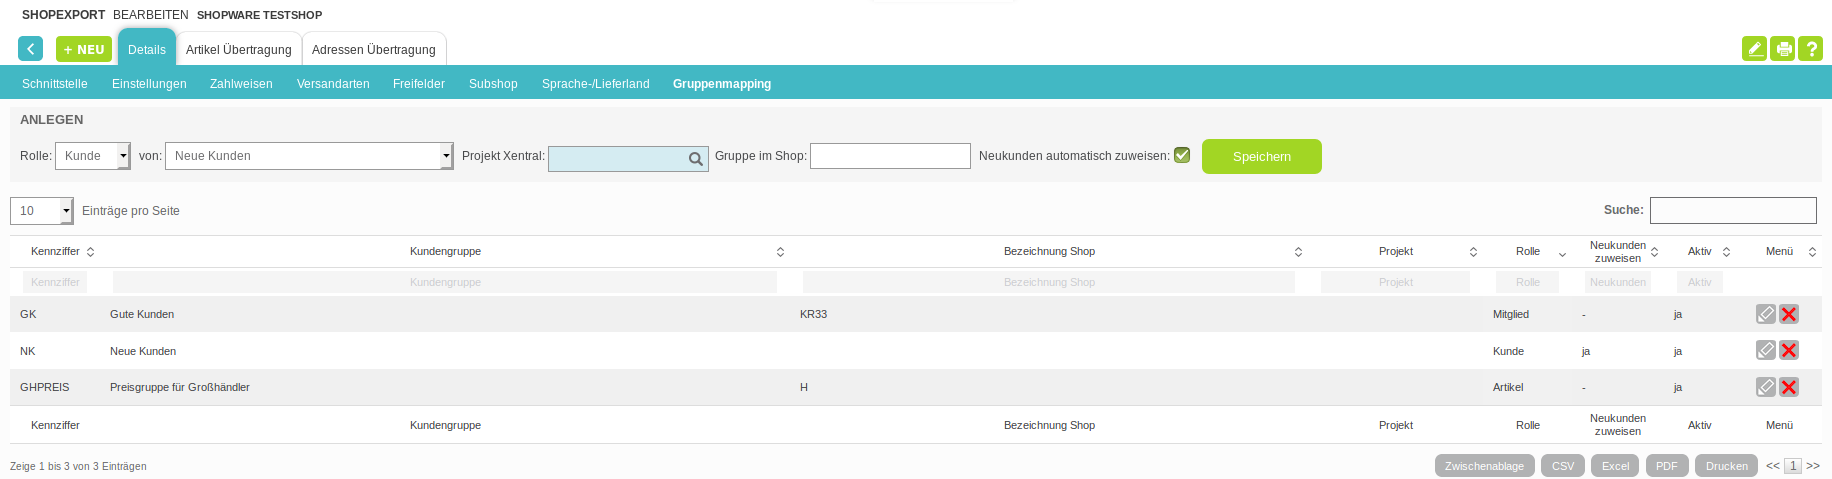This screenshot has height=479, width=1832.
Task: Open the Zahlweisen menu item
Action: click(x=241, y=84)
